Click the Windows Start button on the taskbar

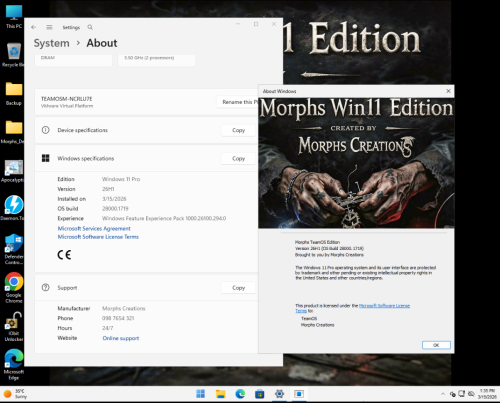point(201,394)
